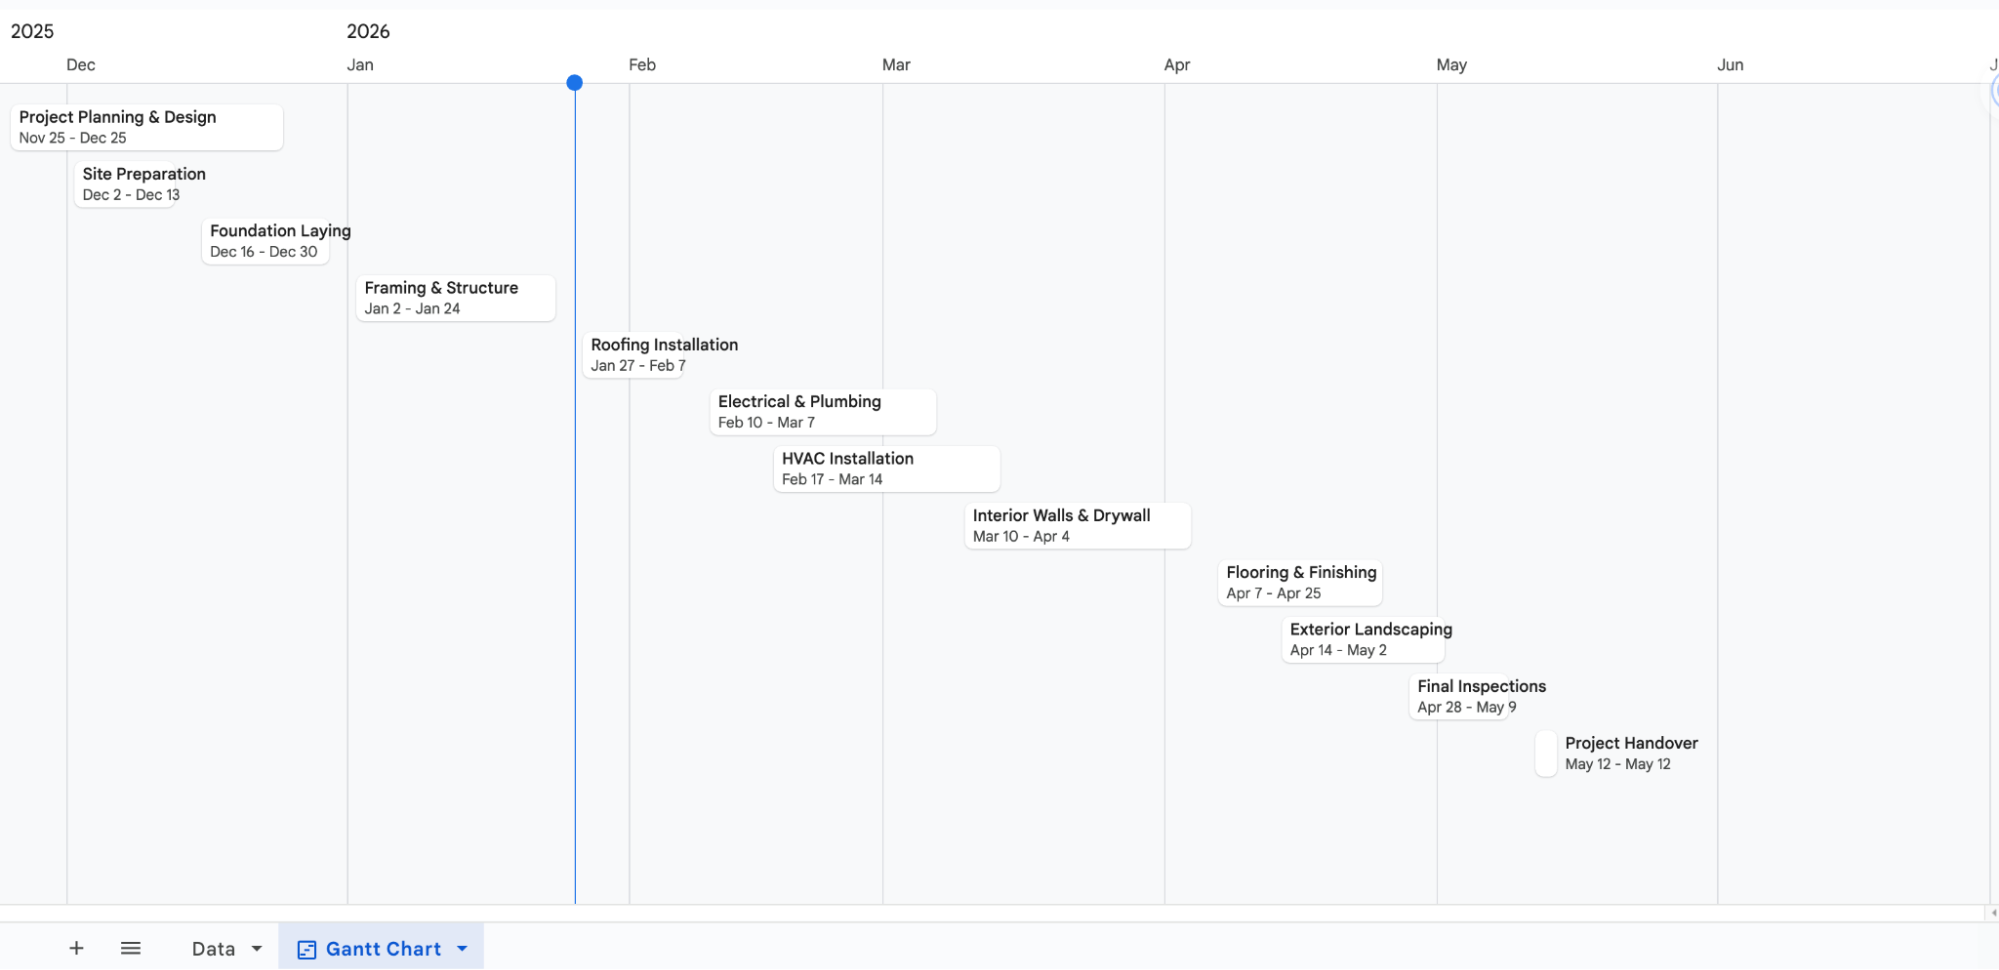Expand the Data tab options arrow
This screenshot has height=970, width=1999.
click(x=257, y=948)
